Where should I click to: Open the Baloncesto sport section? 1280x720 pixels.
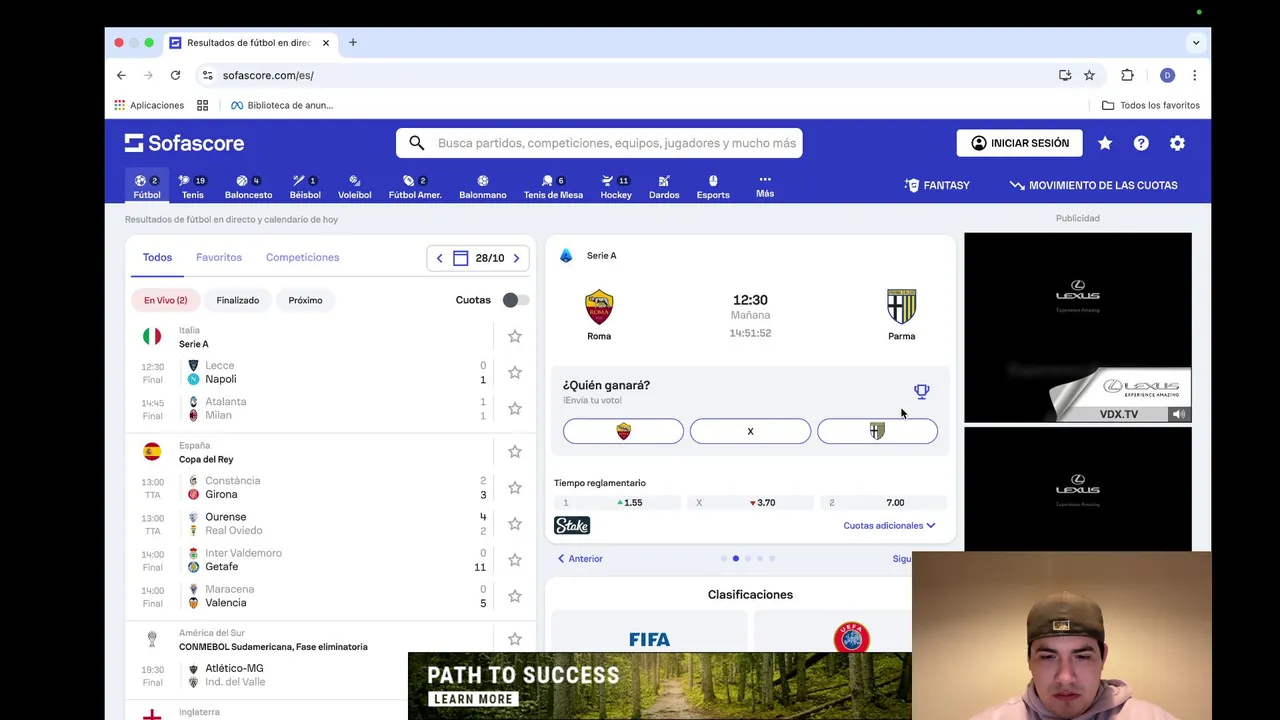248,186
